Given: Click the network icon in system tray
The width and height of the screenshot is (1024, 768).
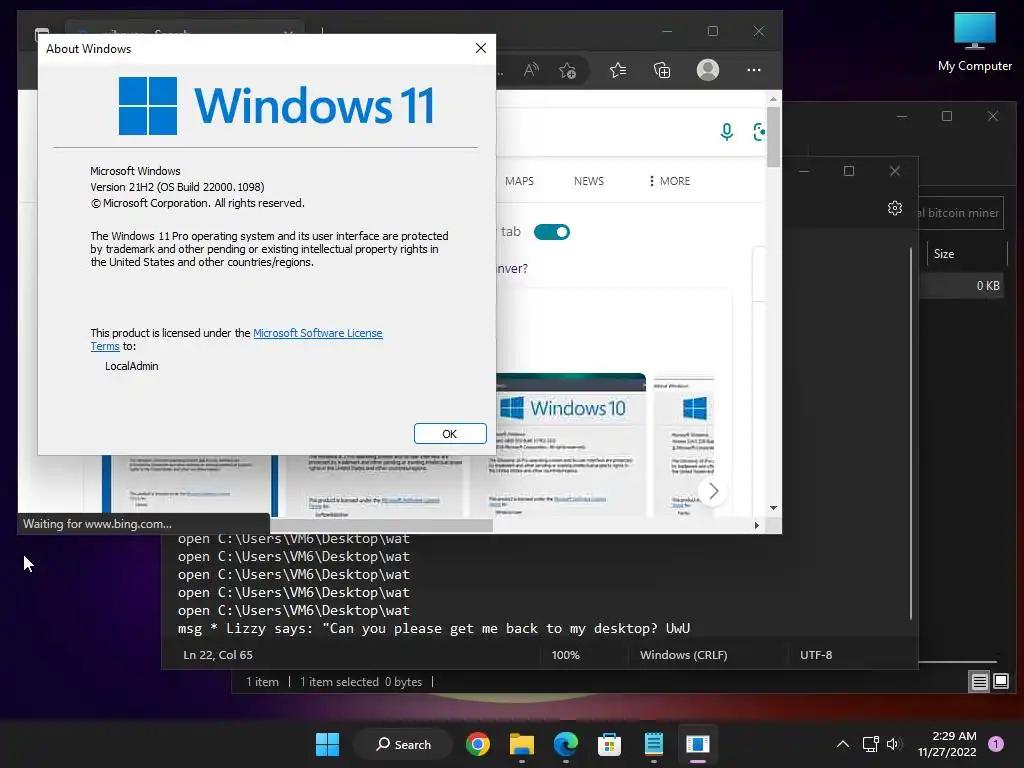Looking at the screenshot, I should [871, 744].
